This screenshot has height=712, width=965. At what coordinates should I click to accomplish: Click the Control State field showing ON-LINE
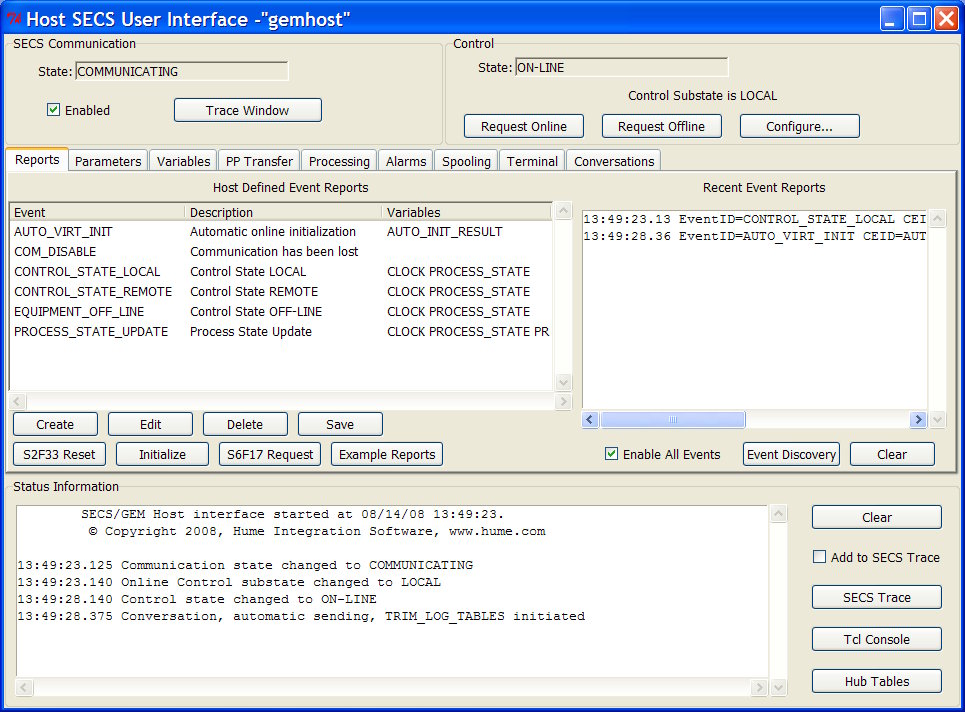click(622, 68)
